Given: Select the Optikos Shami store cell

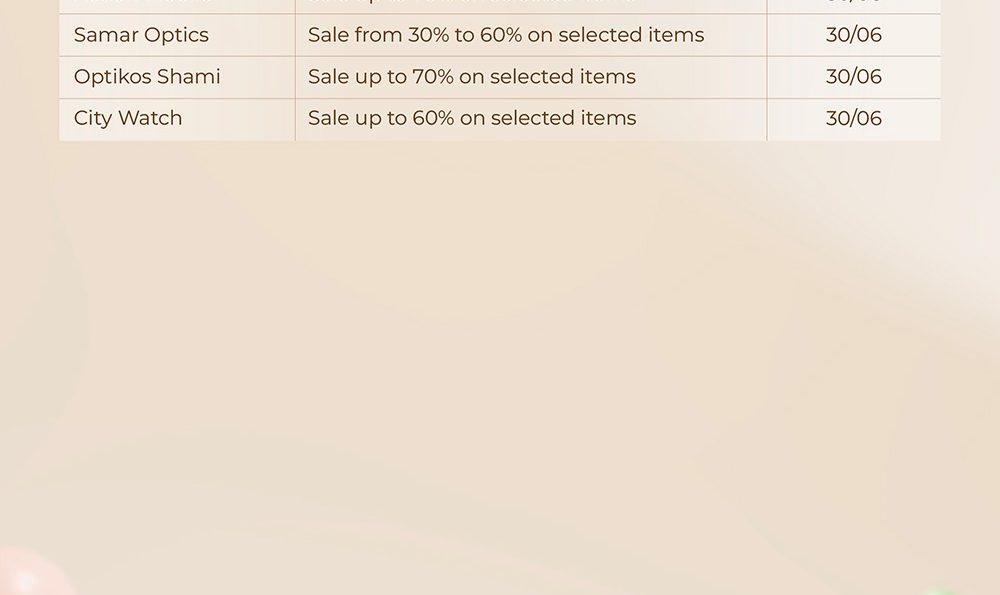Looking at the screenshot, I should point(177,77).
